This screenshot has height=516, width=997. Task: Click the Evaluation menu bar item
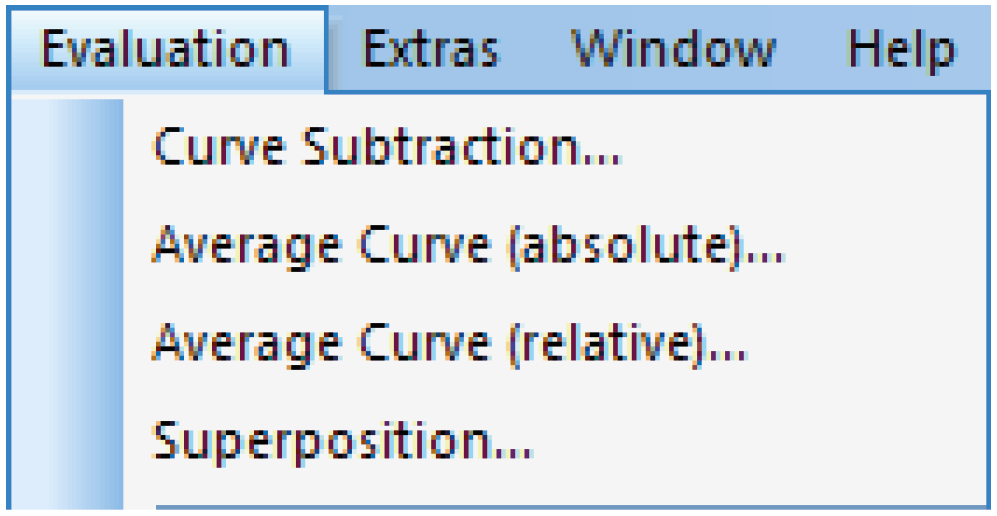(167, 49)
